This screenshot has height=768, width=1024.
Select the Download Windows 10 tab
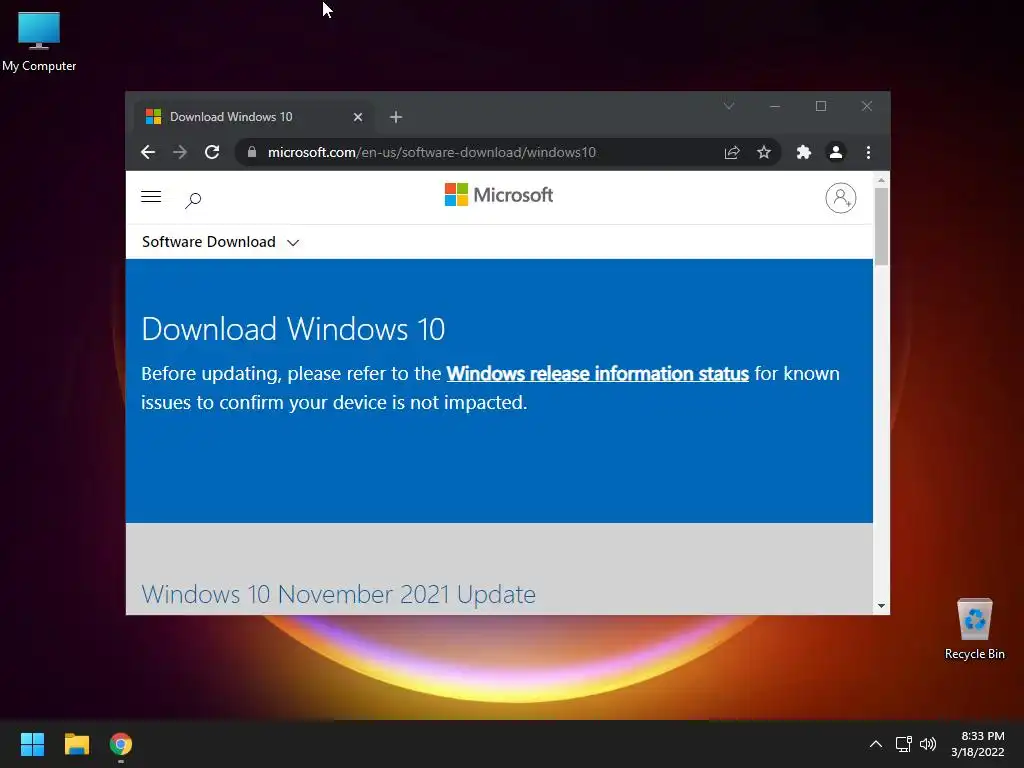253,117
